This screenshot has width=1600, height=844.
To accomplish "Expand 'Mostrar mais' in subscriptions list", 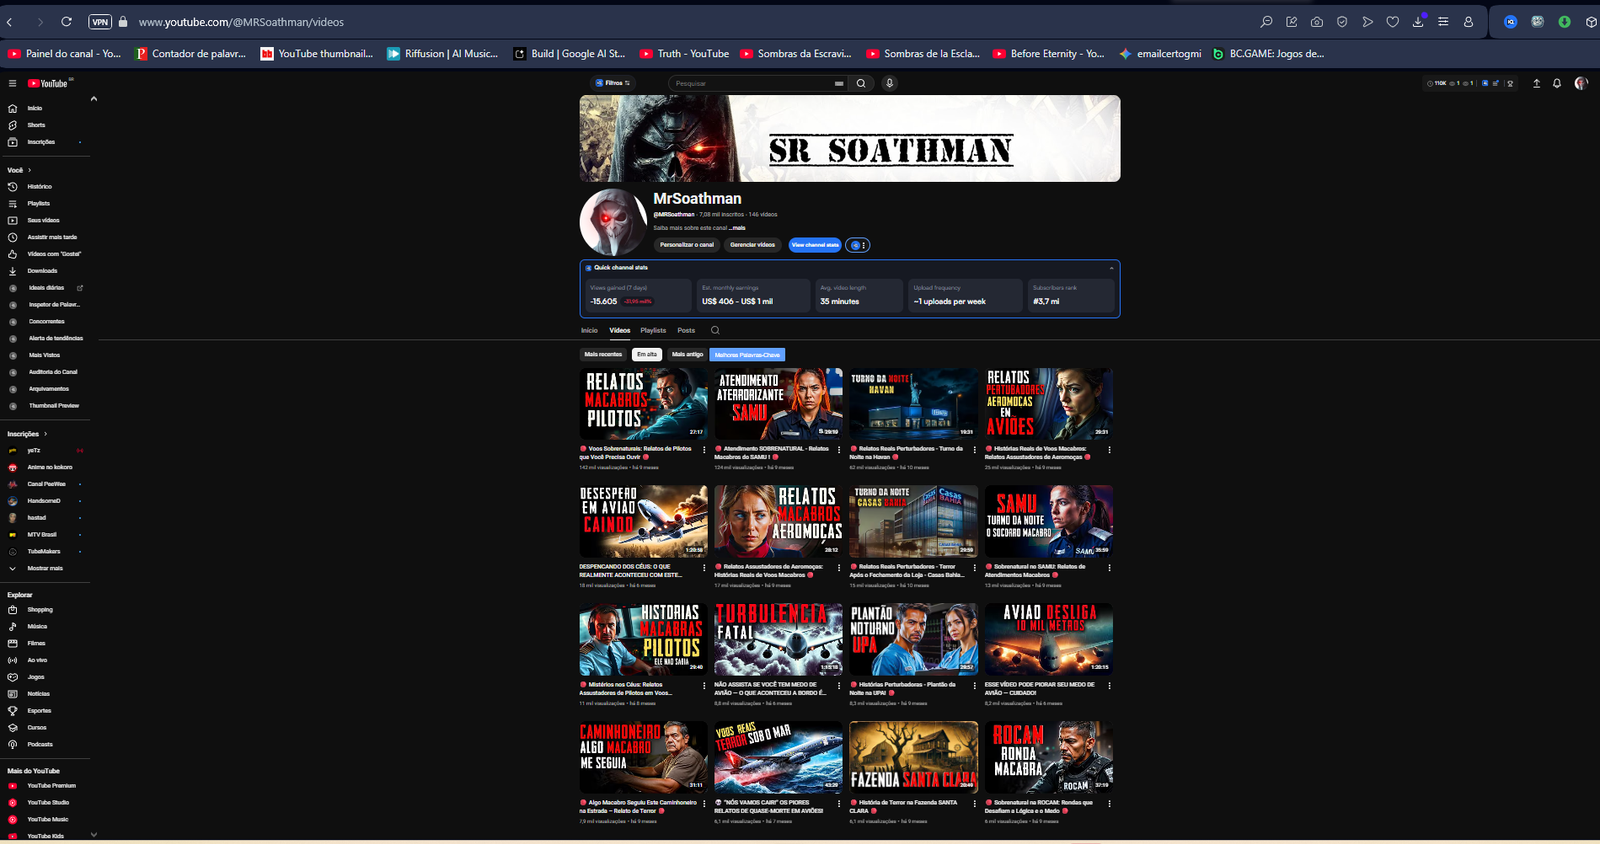I will [x=44, y=568].
